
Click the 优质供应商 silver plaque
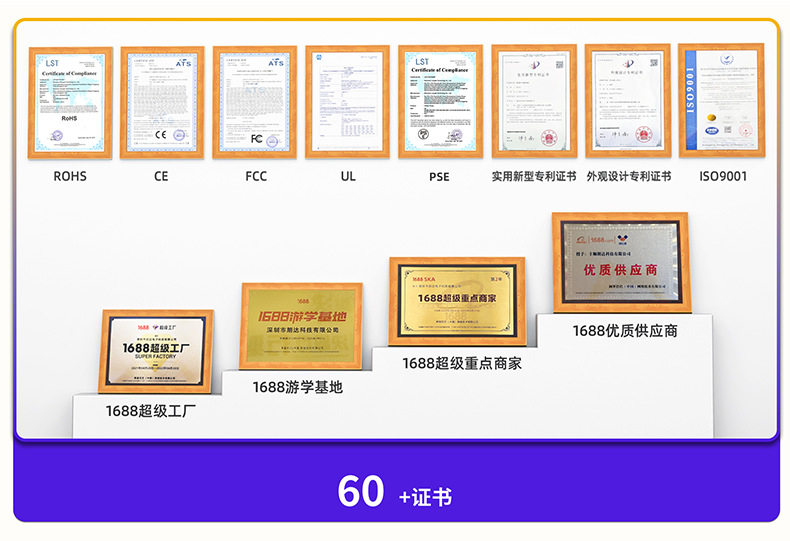(x=621, y=262)
